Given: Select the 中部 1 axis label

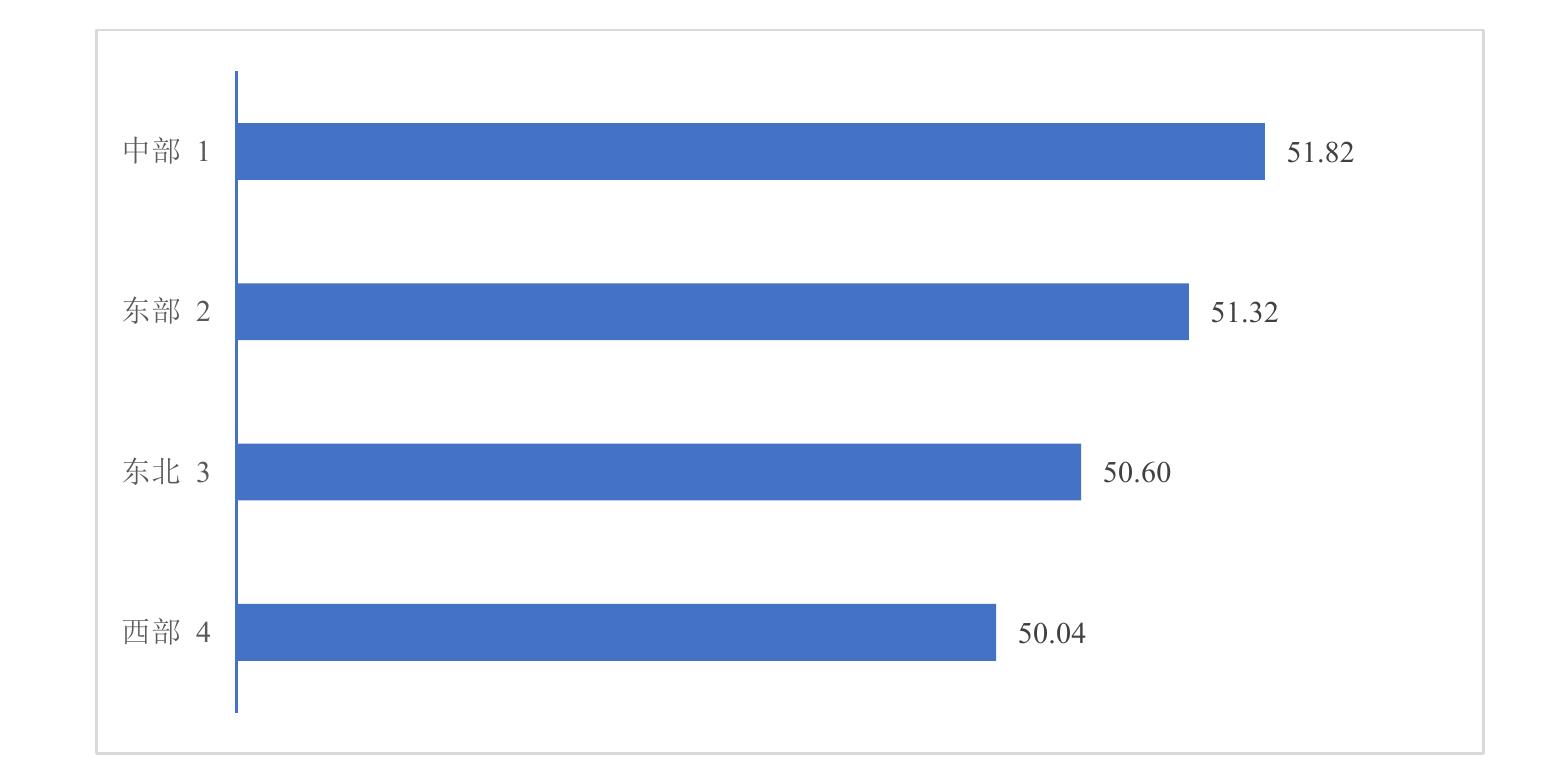Looking at the screenshot, I should point(166,152).
